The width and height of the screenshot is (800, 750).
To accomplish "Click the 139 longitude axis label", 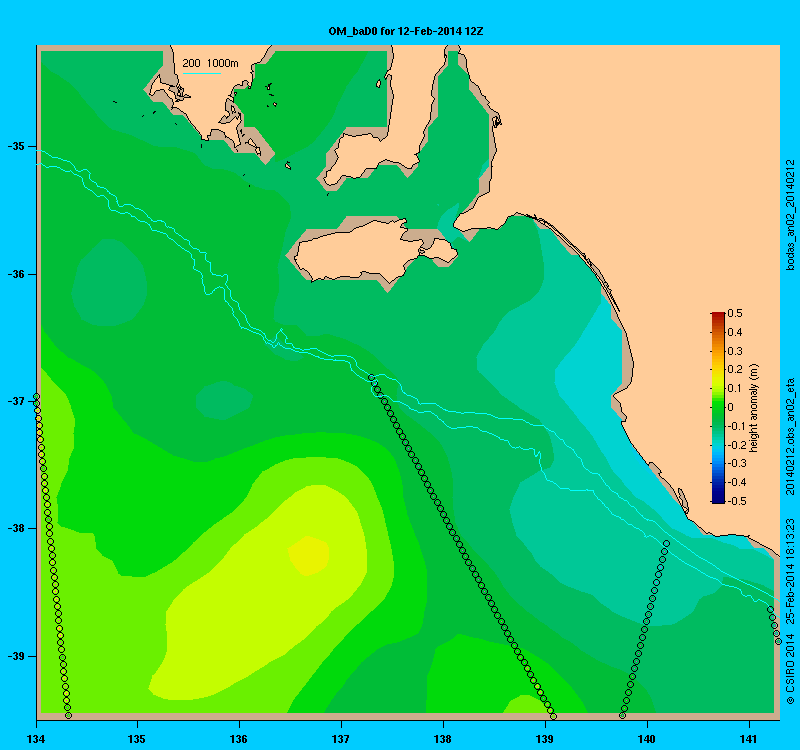I will [x=544, y=739].
